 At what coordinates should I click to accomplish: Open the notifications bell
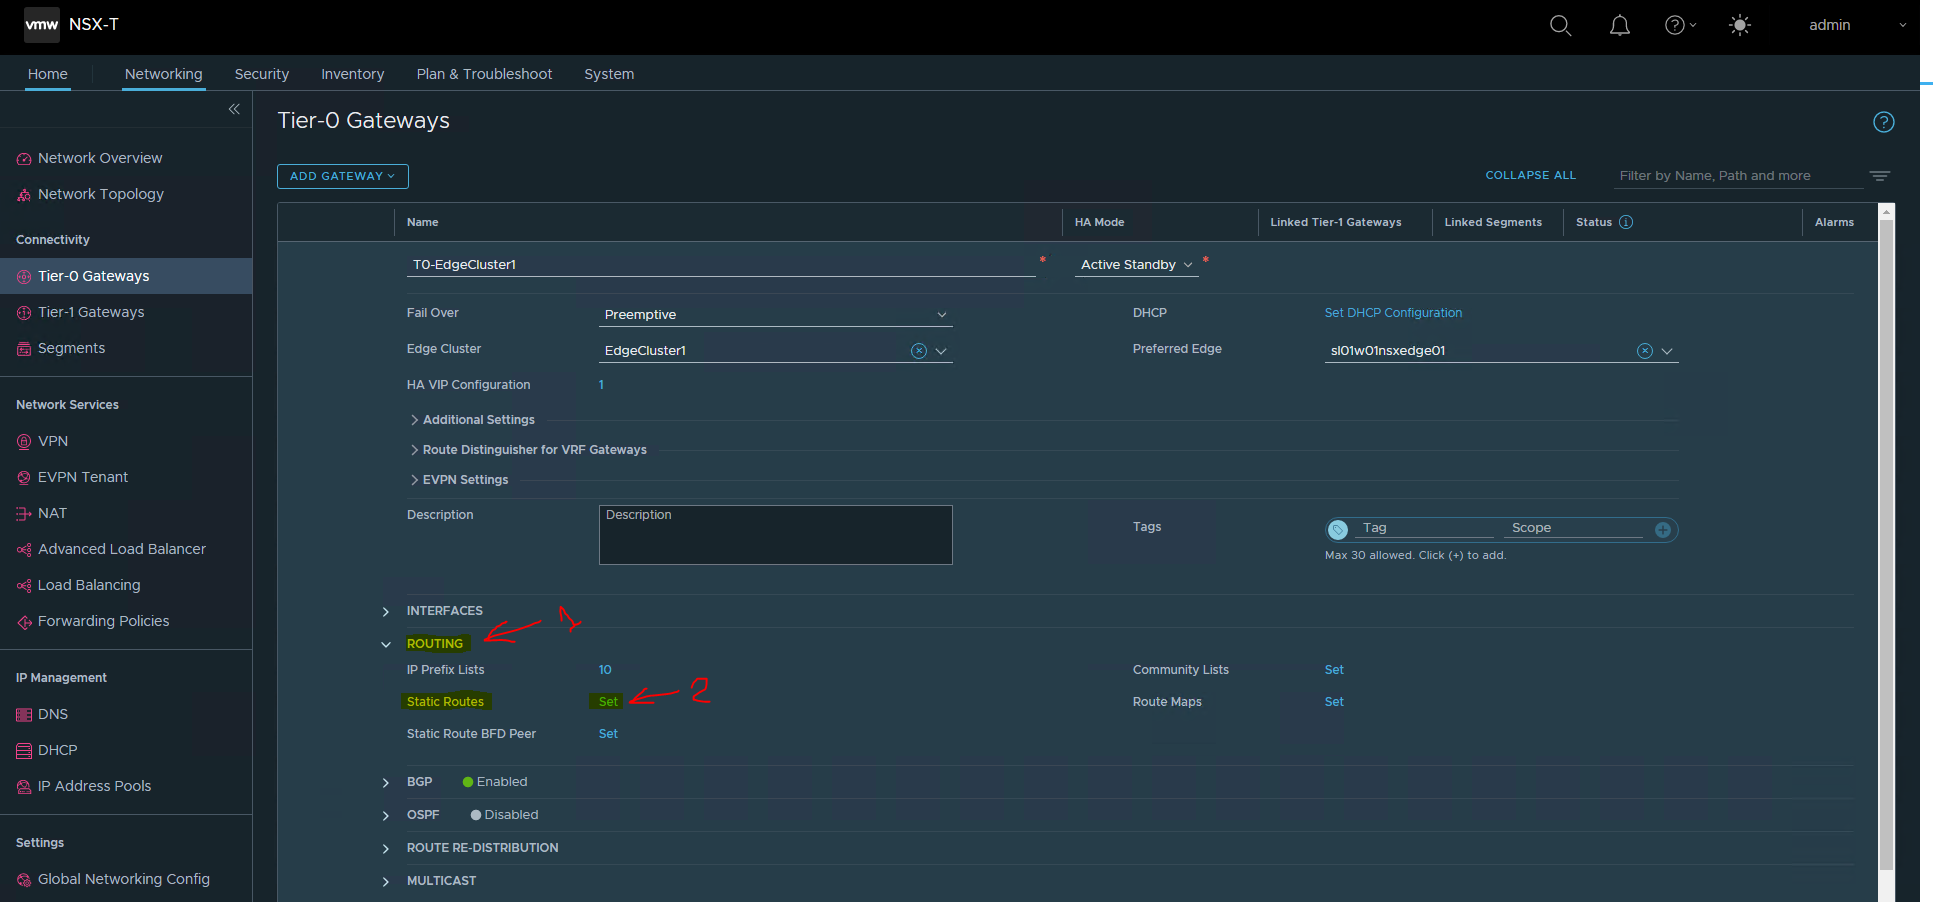point(1620,25)
